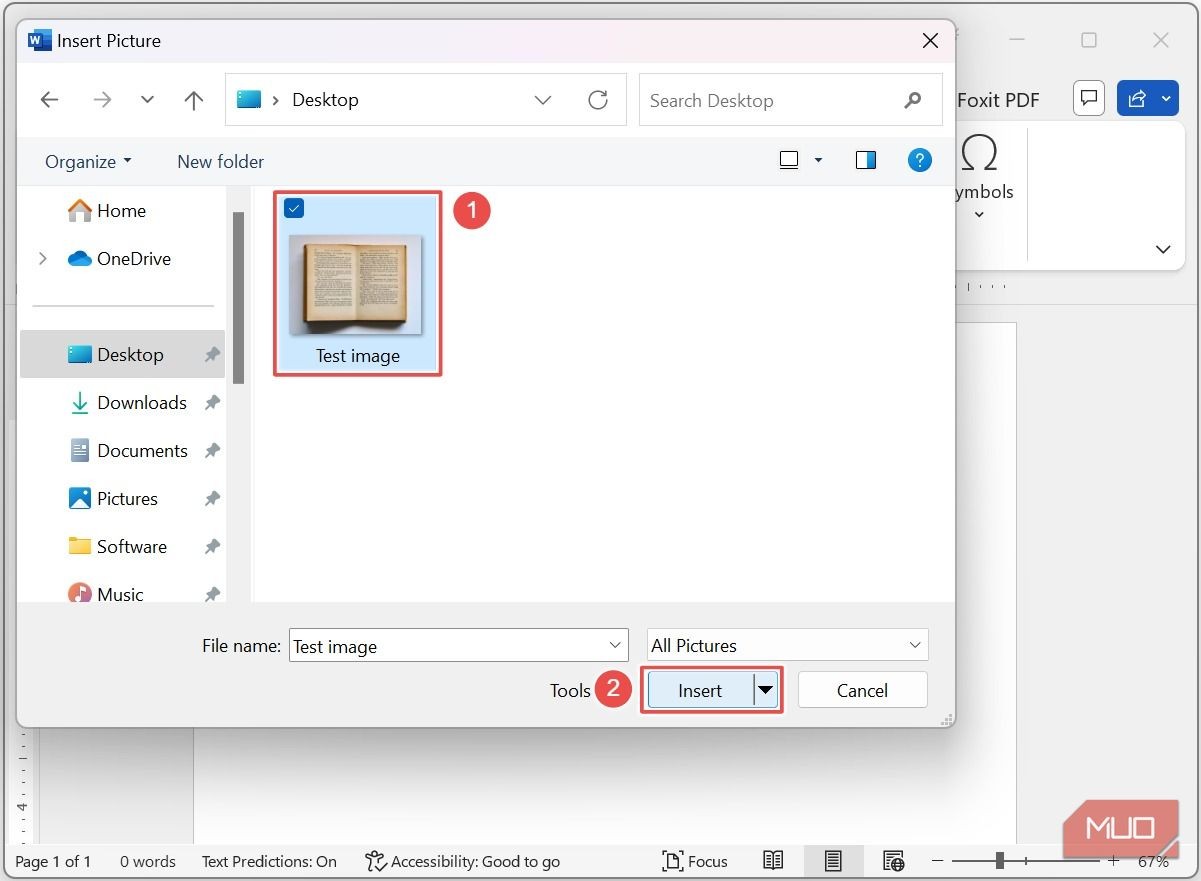Screen dimensions: 1201x881
Task: Open Share dropdown arrow in Word
Action: coord(1167,98)
